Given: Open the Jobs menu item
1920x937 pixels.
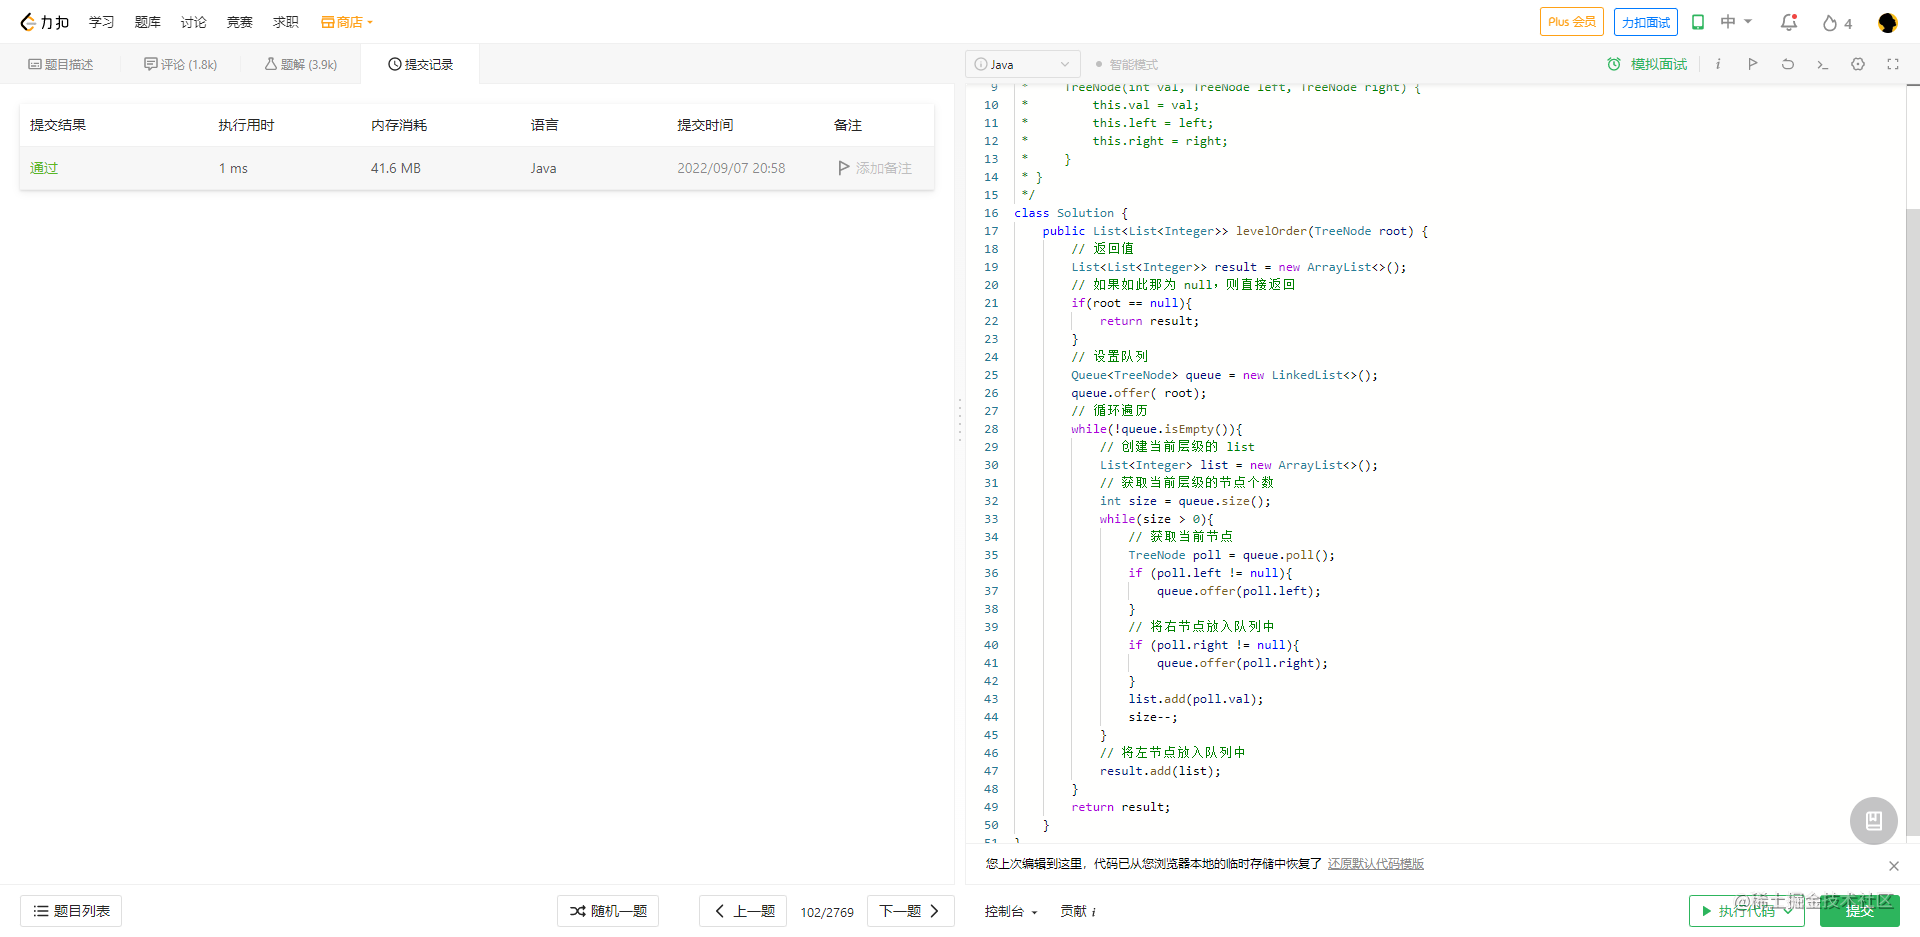Looking at the screenshot, I should tap(286, 22).
